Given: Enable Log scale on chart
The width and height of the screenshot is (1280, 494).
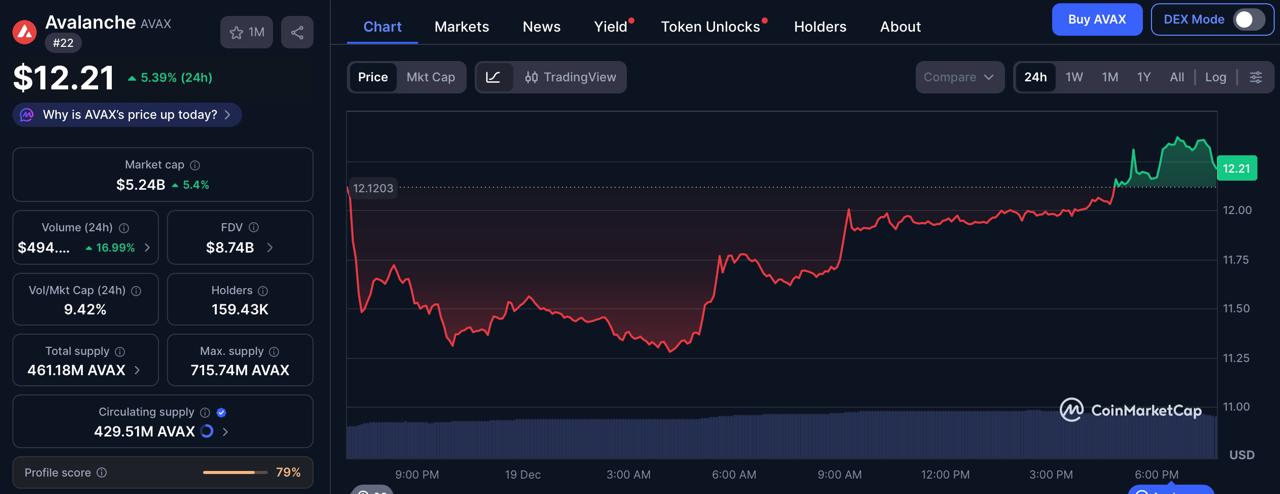Looking at the screenshot, I should (x=1215, y=77).
